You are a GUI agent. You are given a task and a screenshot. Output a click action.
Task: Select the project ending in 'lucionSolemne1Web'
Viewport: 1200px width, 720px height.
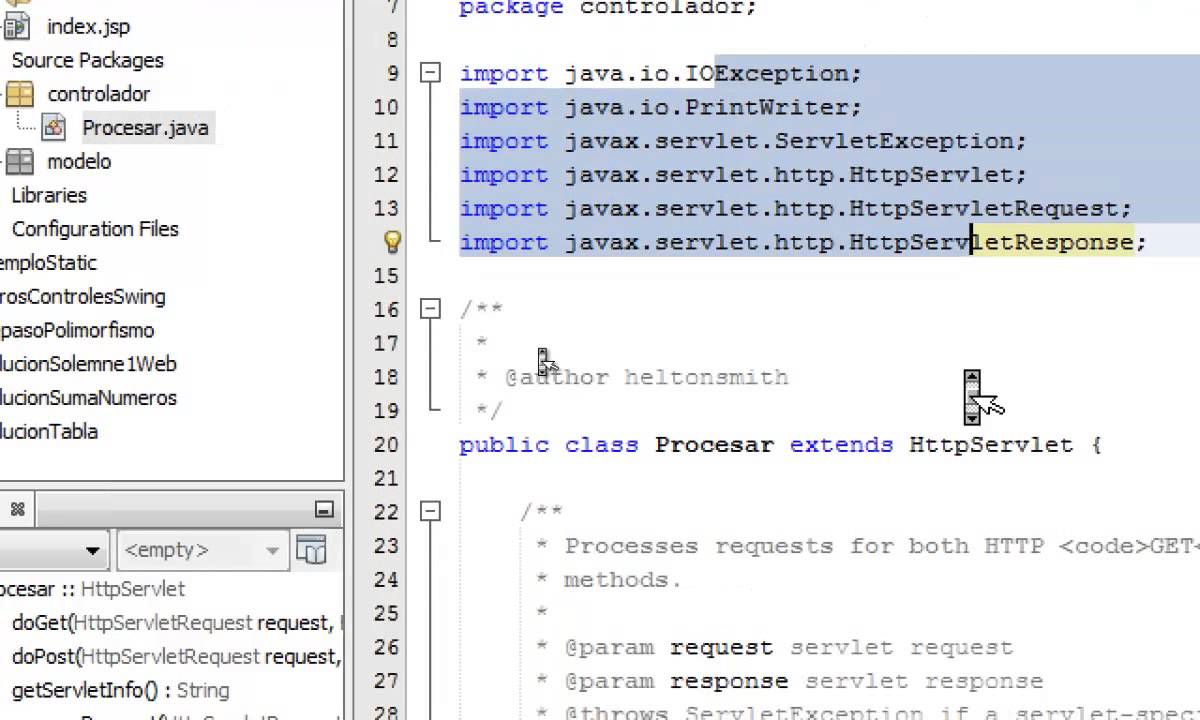[x=88, y=364]
